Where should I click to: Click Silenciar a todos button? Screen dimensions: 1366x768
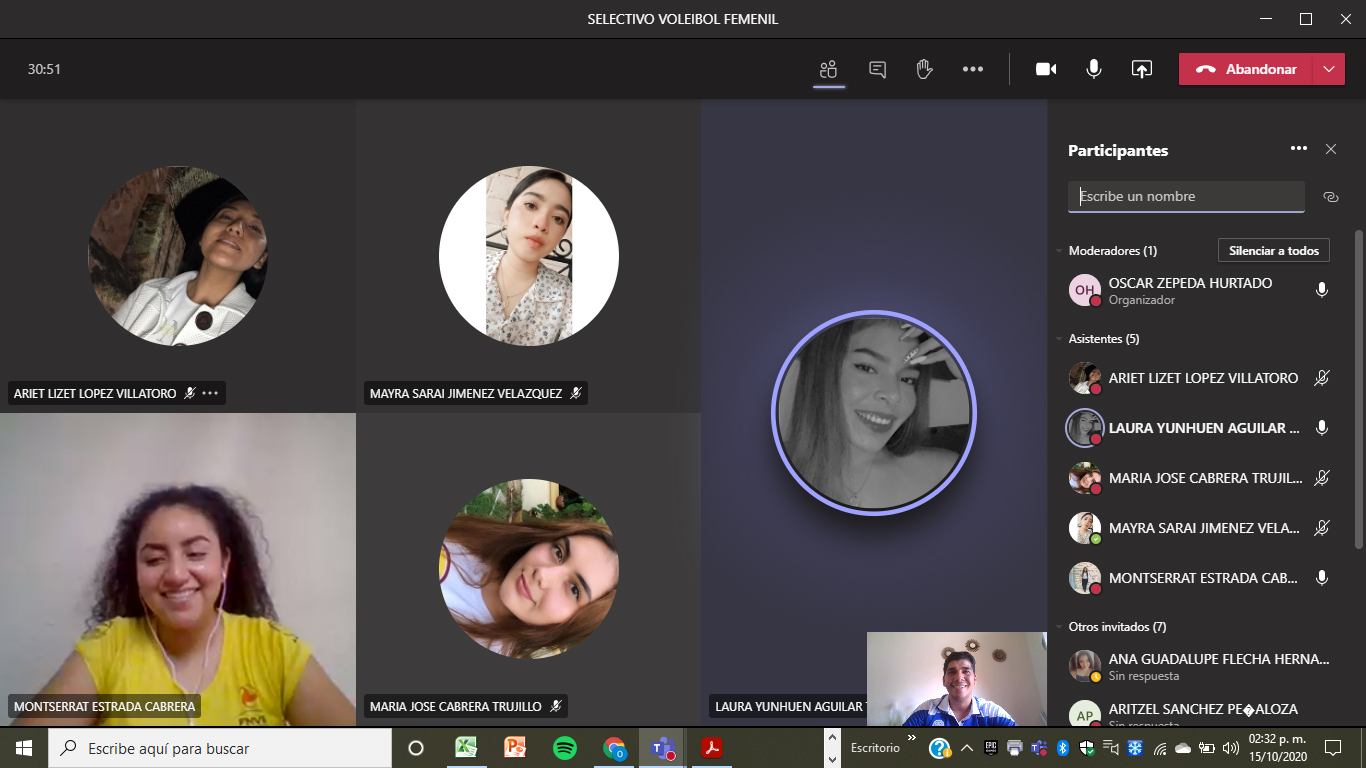[1274, 251]
